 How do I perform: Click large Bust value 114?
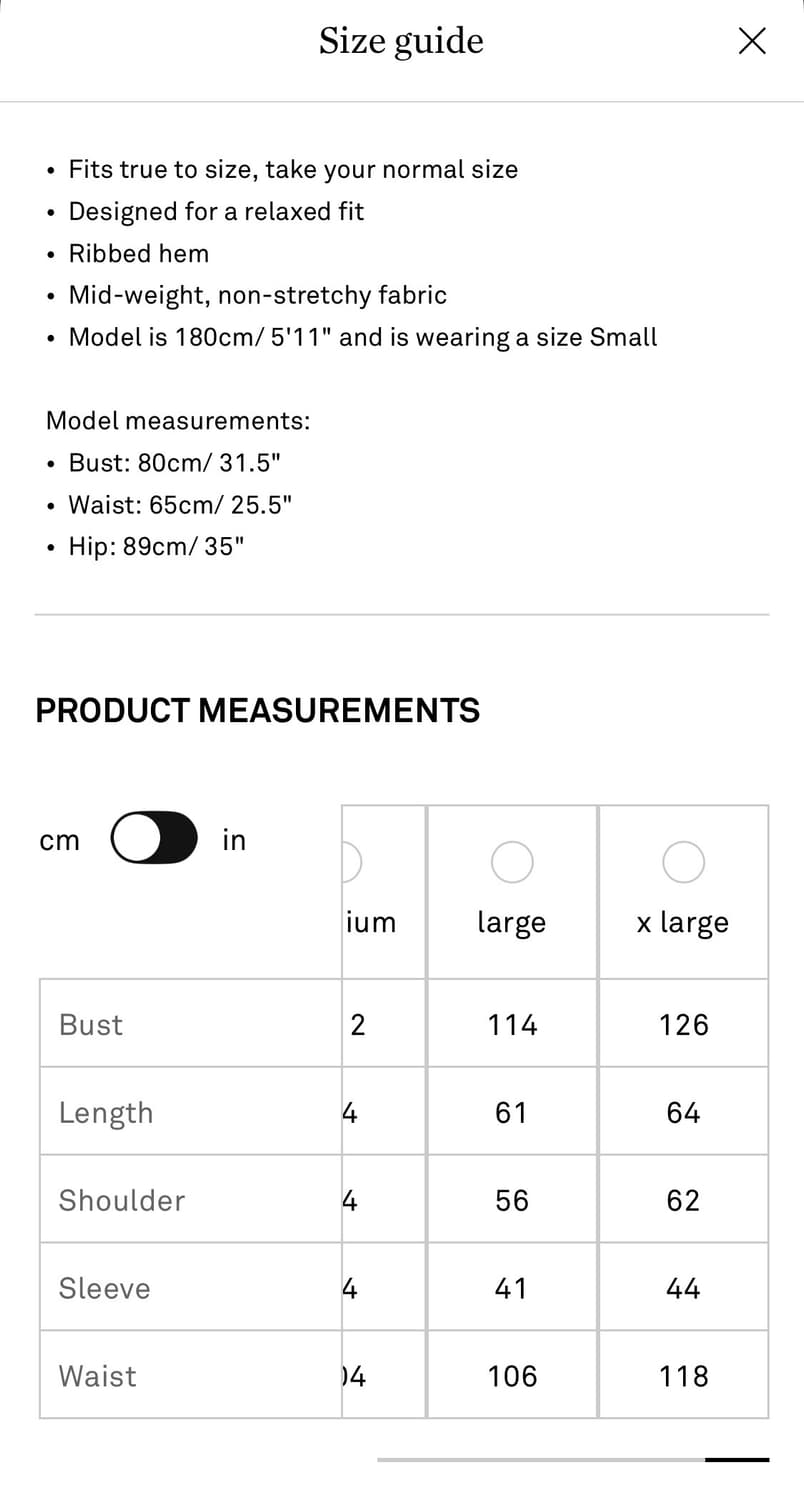[x=512, y=1024]
